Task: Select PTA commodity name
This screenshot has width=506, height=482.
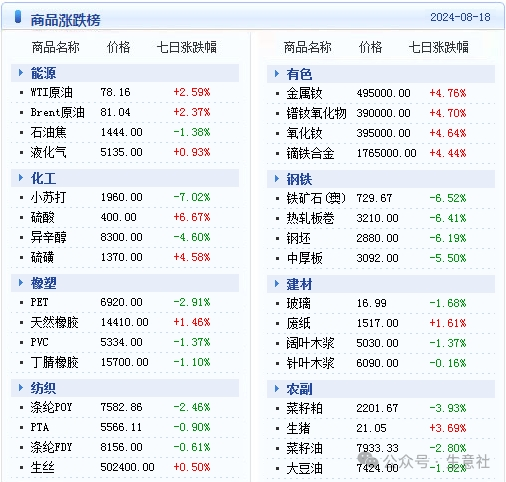Action: [40, 427]
